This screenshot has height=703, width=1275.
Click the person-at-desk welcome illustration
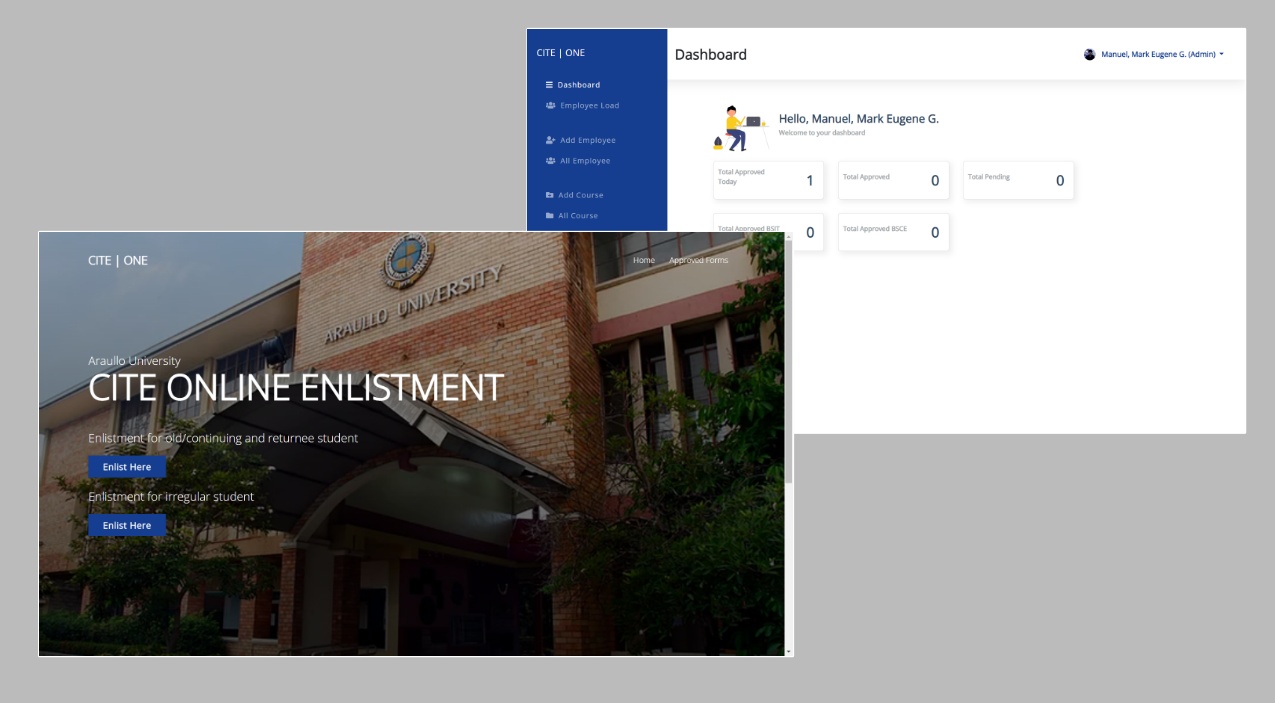click(x=740, y=127)
